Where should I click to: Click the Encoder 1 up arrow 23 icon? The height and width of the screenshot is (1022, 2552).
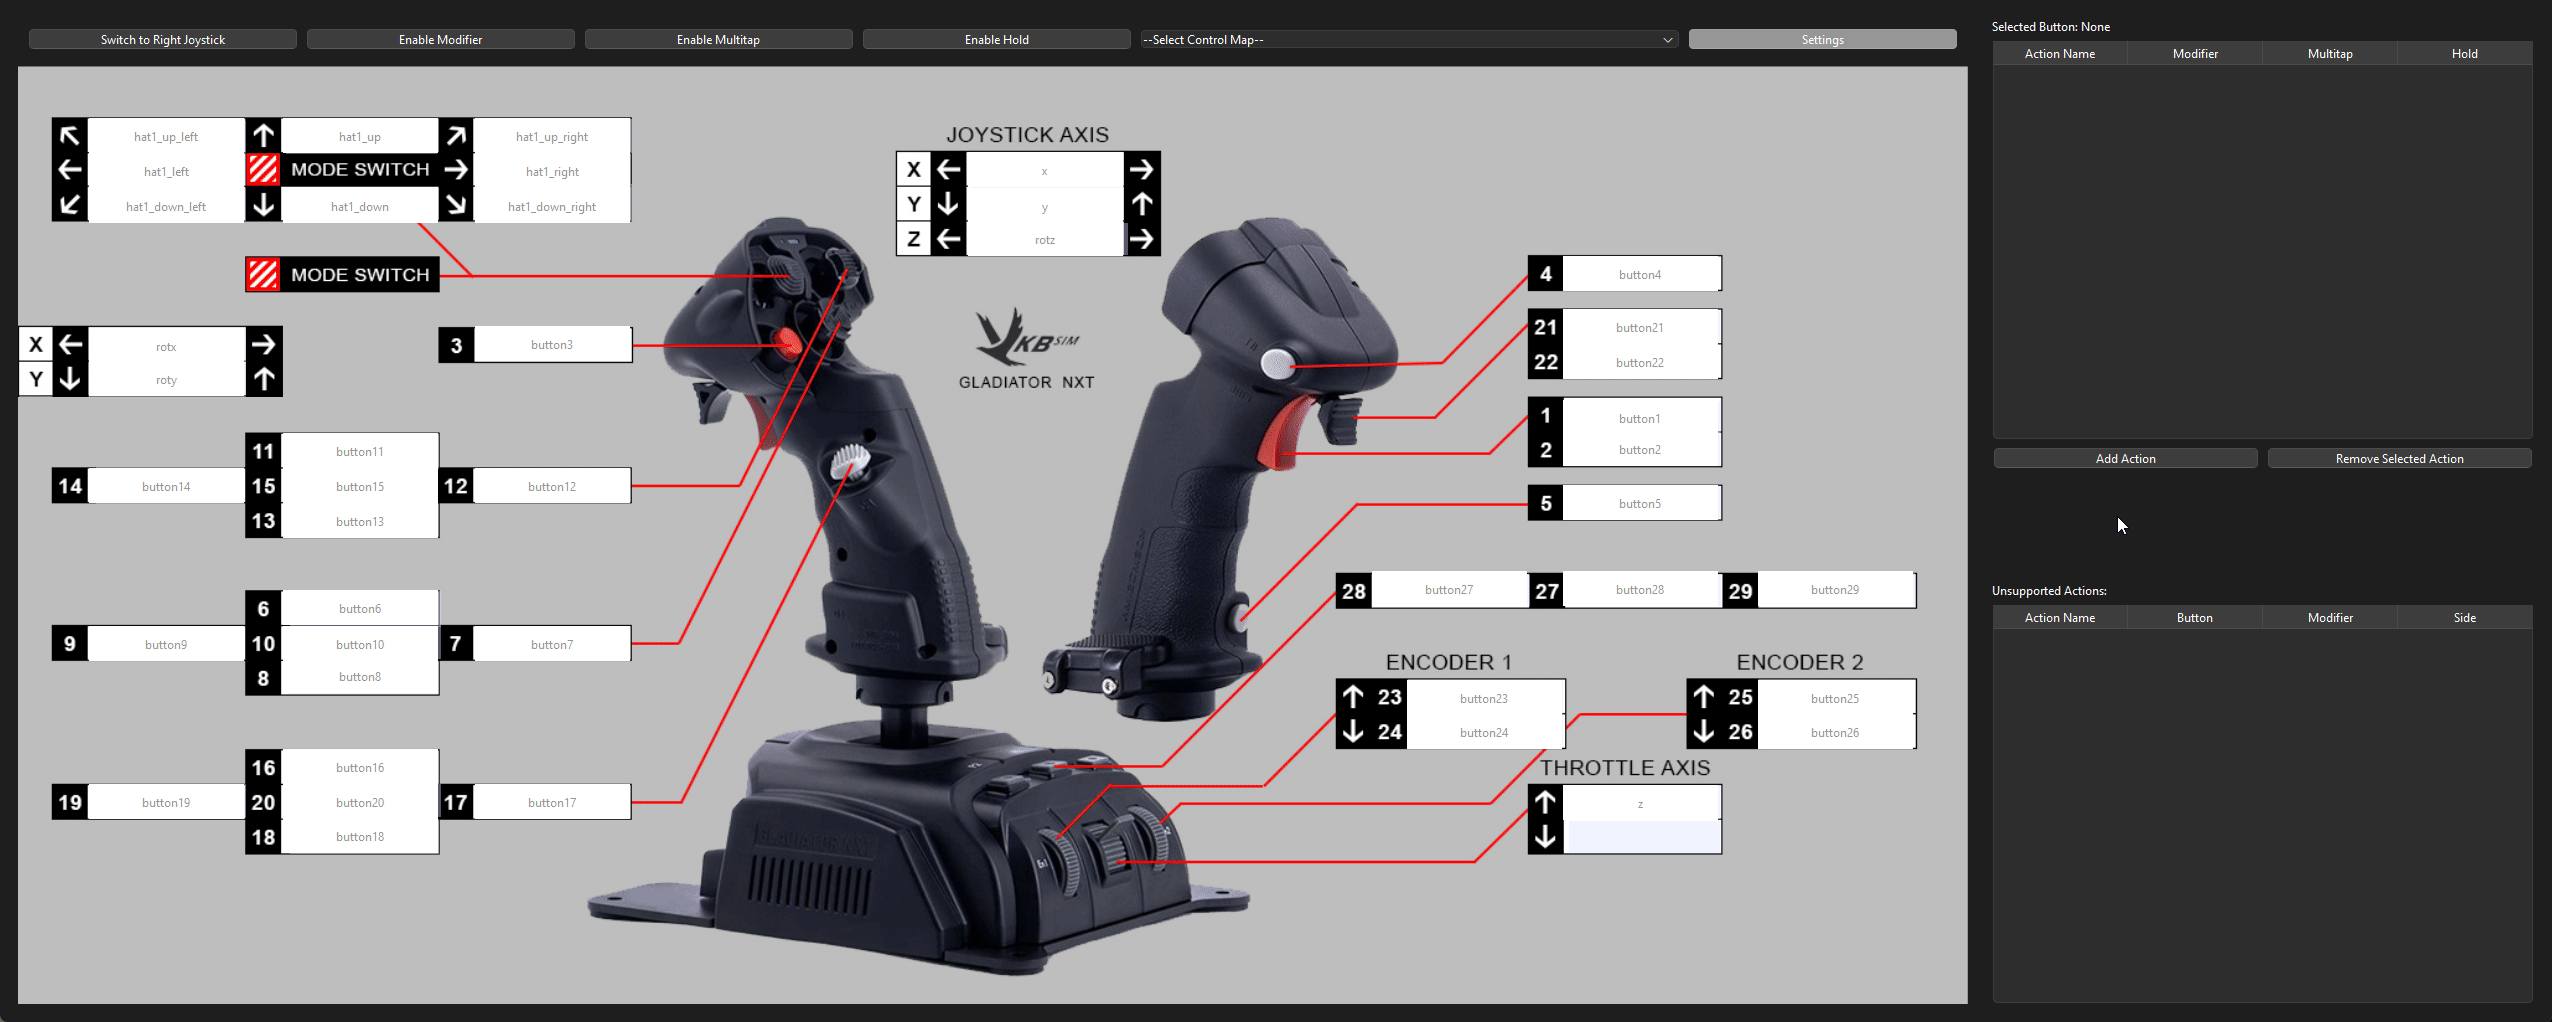coord(1353,697)
